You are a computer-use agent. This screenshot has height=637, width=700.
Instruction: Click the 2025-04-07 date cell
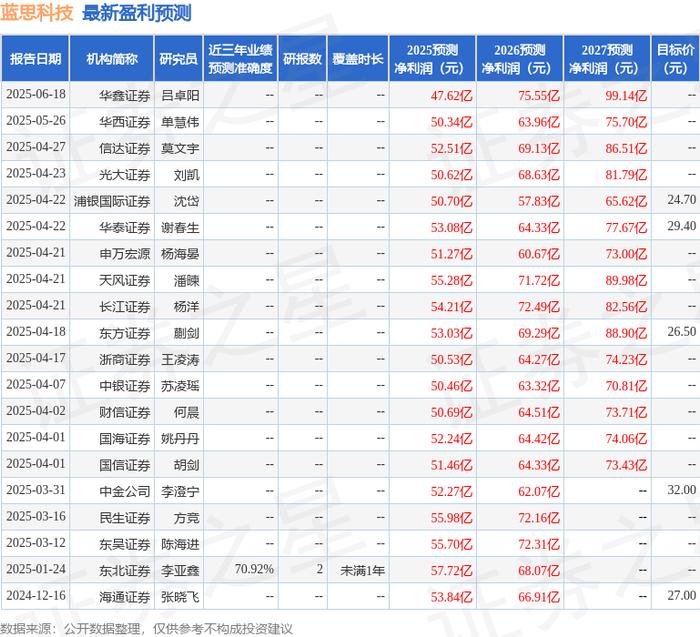click(x=36, y=384)
